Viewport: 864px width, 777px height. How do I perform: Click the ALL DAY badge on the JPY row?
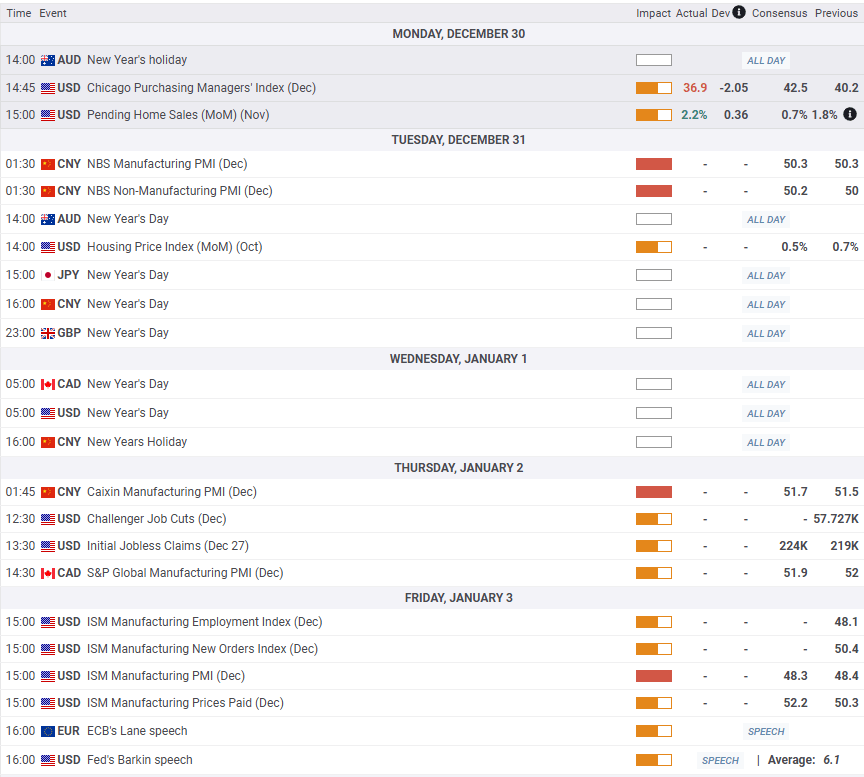pyautogui.click(x=766, y=276)
